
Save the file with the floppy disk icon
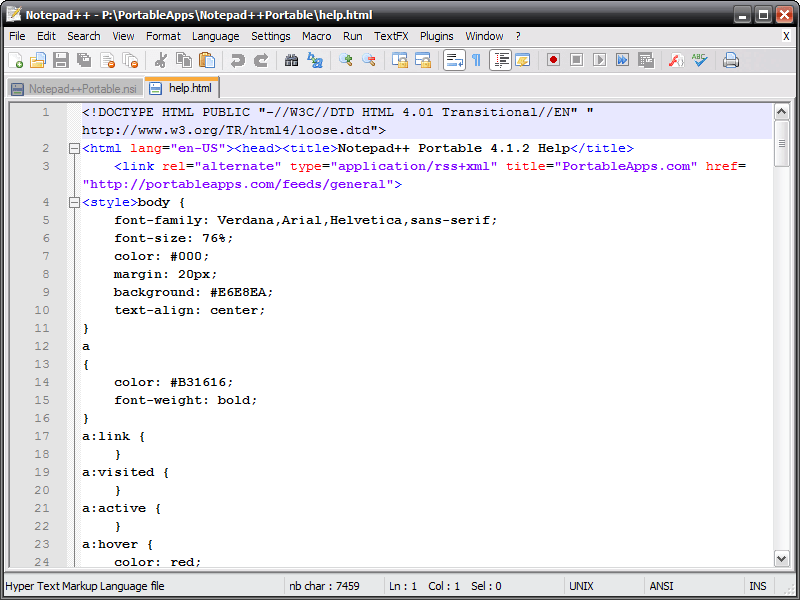point(61,60)
